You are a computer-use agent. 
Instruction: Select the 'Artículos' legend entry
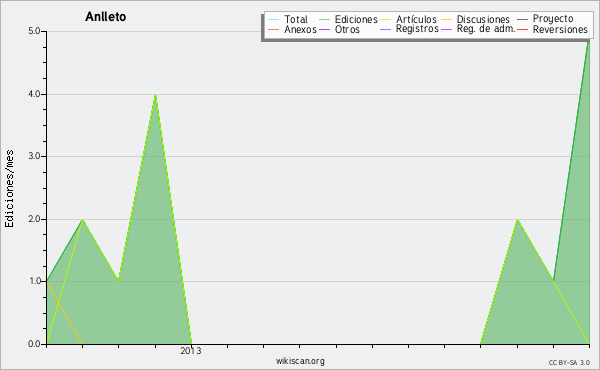[416, 20]
